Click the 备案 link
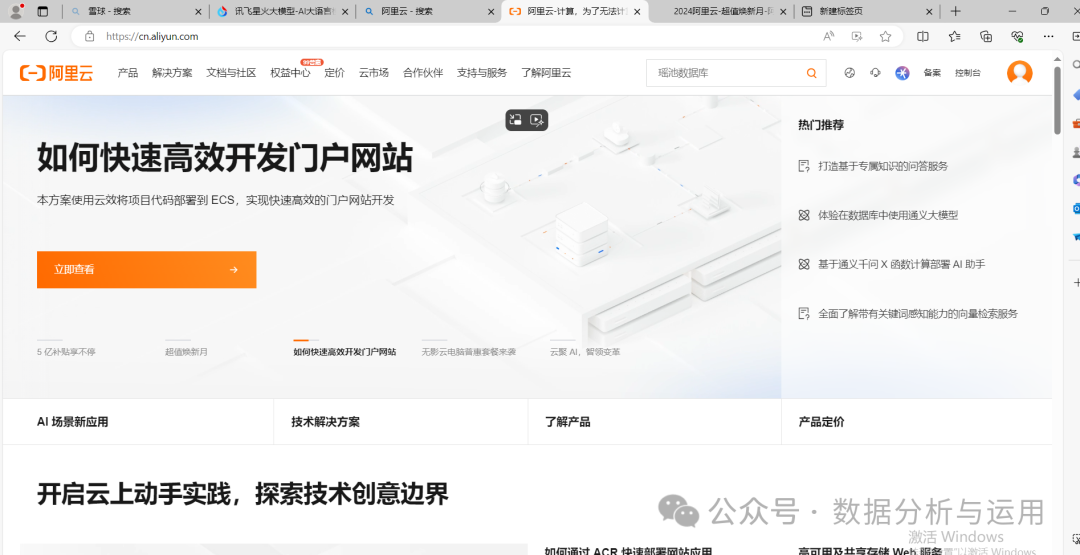This screenshot has width=1080, height=555. [932, 73]
